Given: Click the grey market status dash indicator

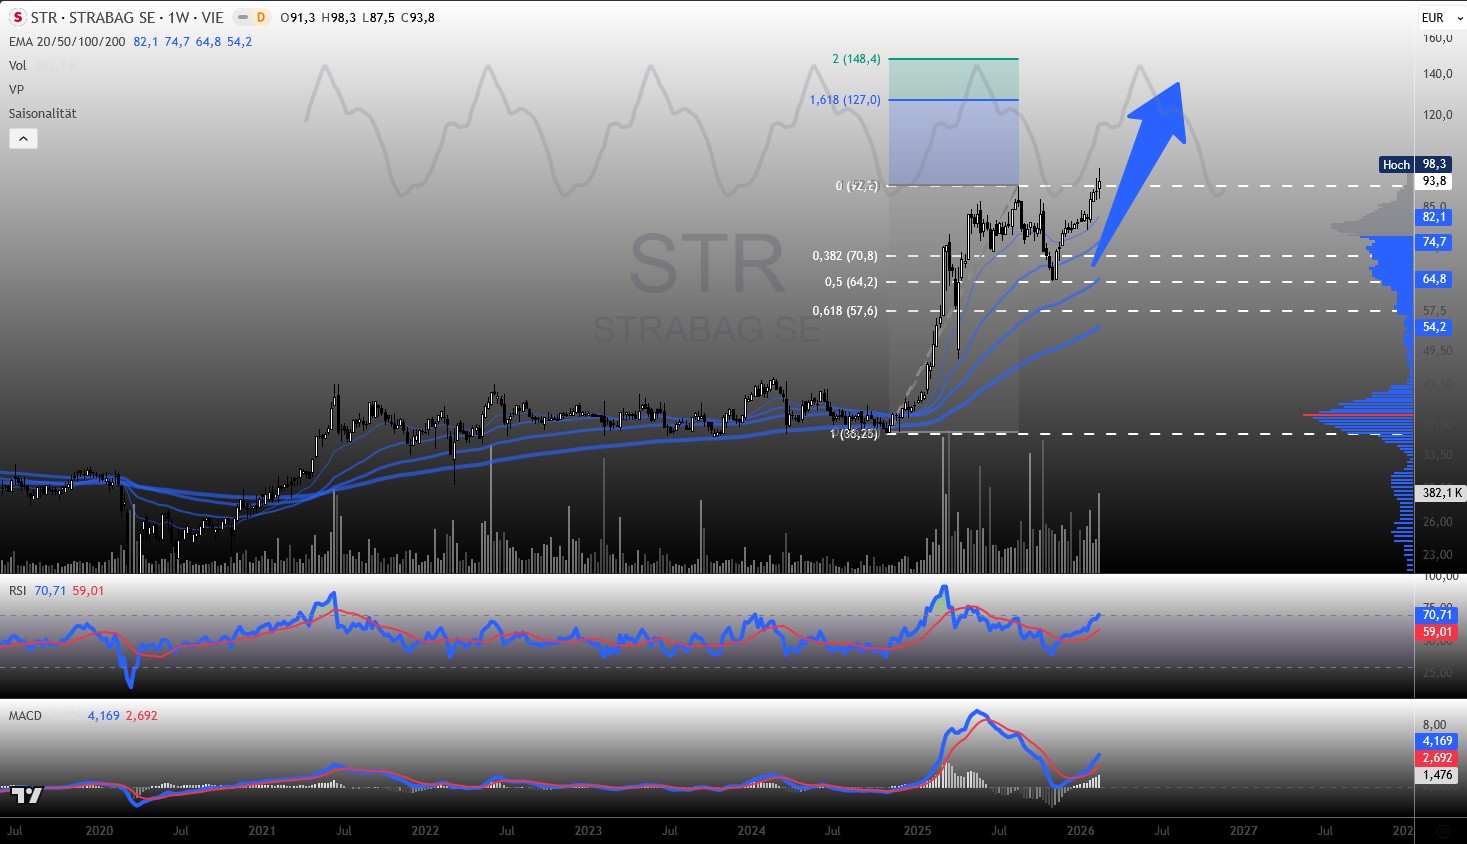Looking at the screenshot, I should tap(242, 17).
